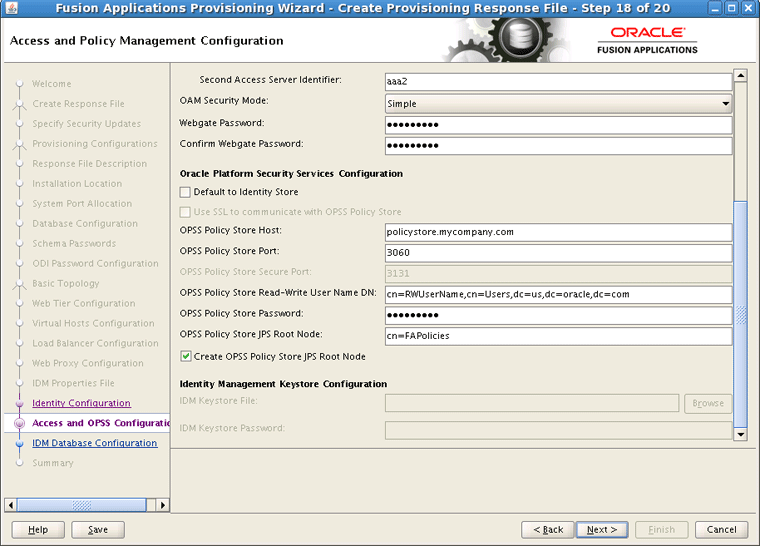Click the Provisioning Configurations step

(x=95, y=144)
